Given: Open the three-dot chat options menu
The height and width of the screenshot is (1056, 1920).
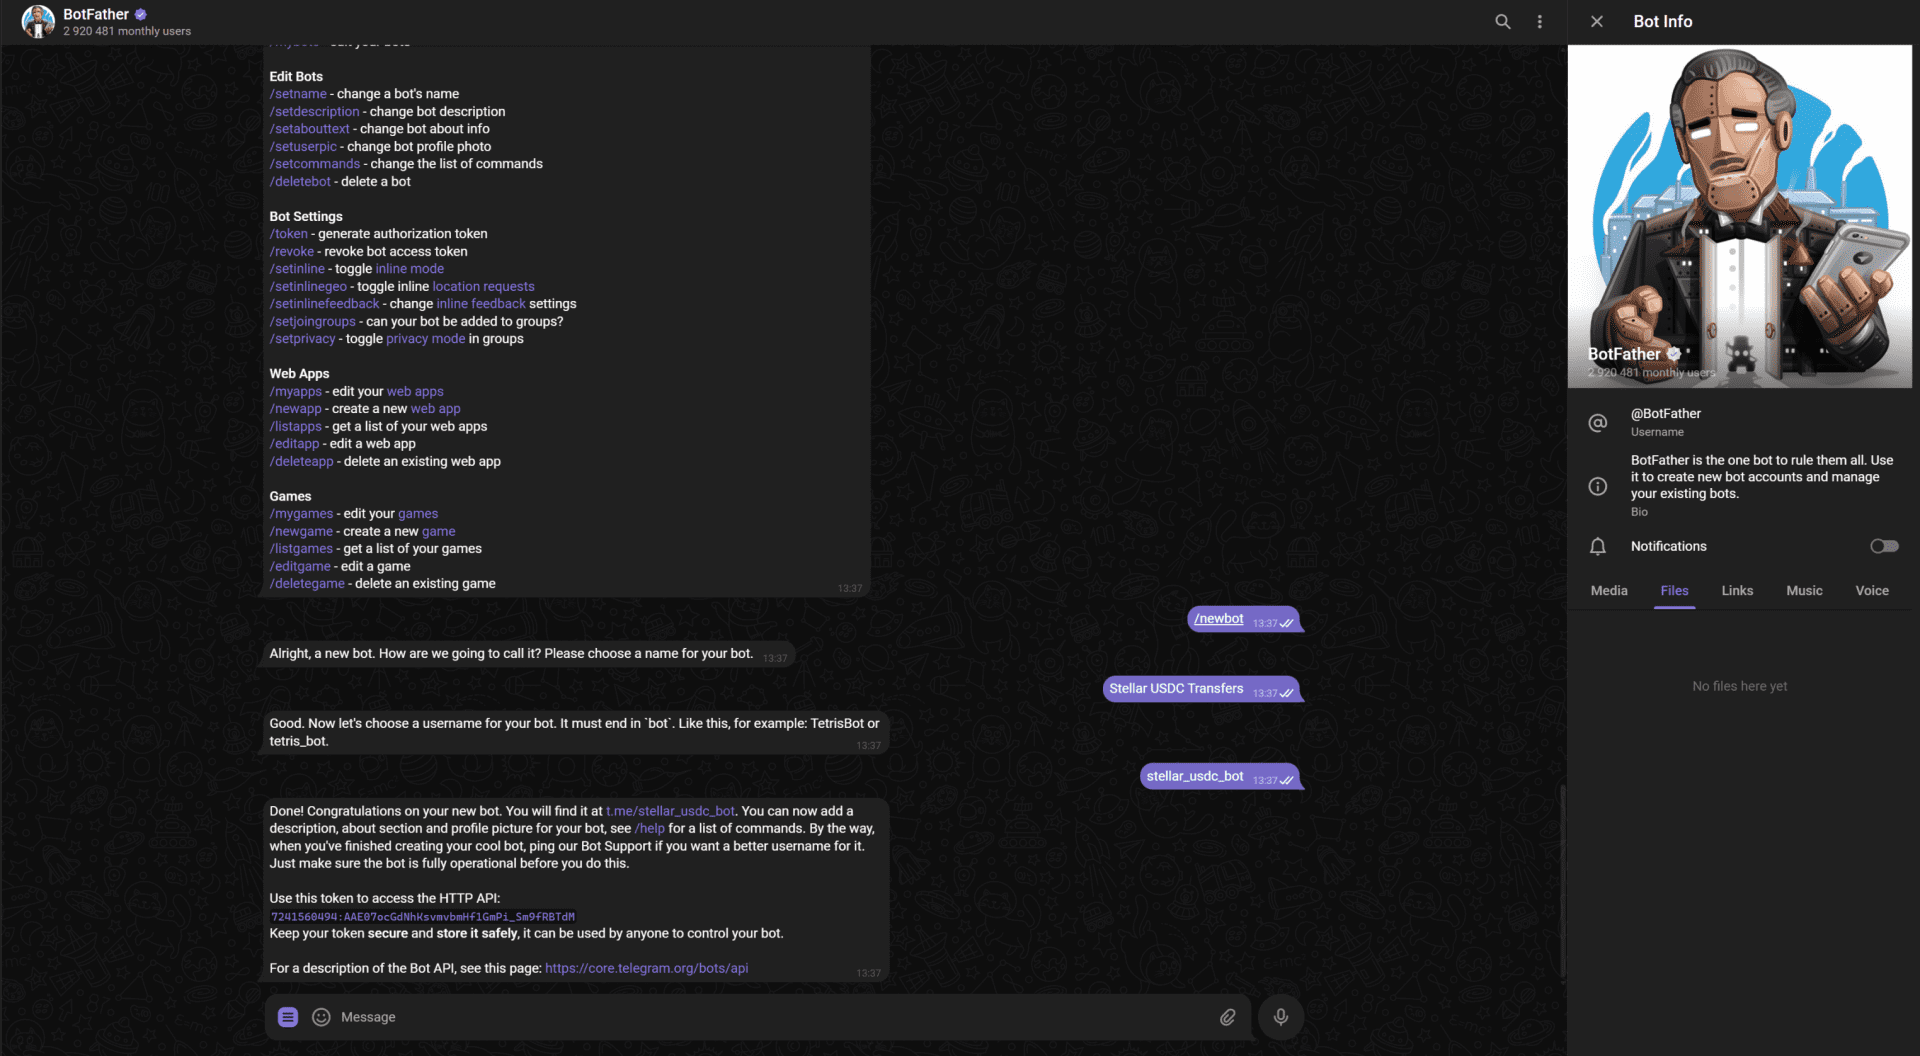Looking at the screenshot, I should tap(1539, 22).
